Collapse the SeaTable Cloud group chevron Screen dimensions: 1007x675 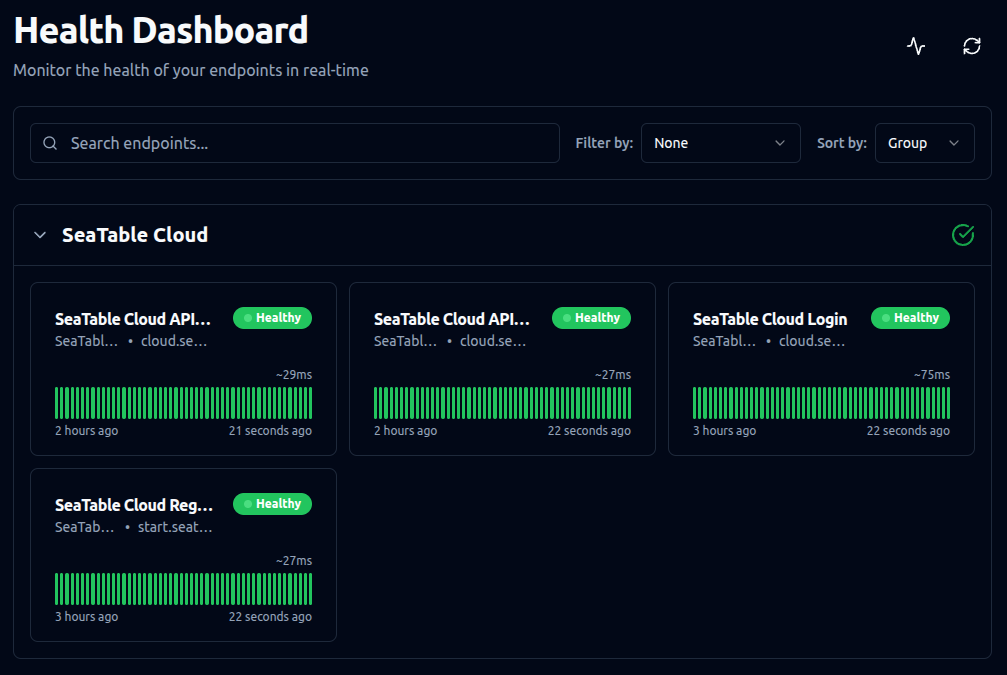point(40,235)
